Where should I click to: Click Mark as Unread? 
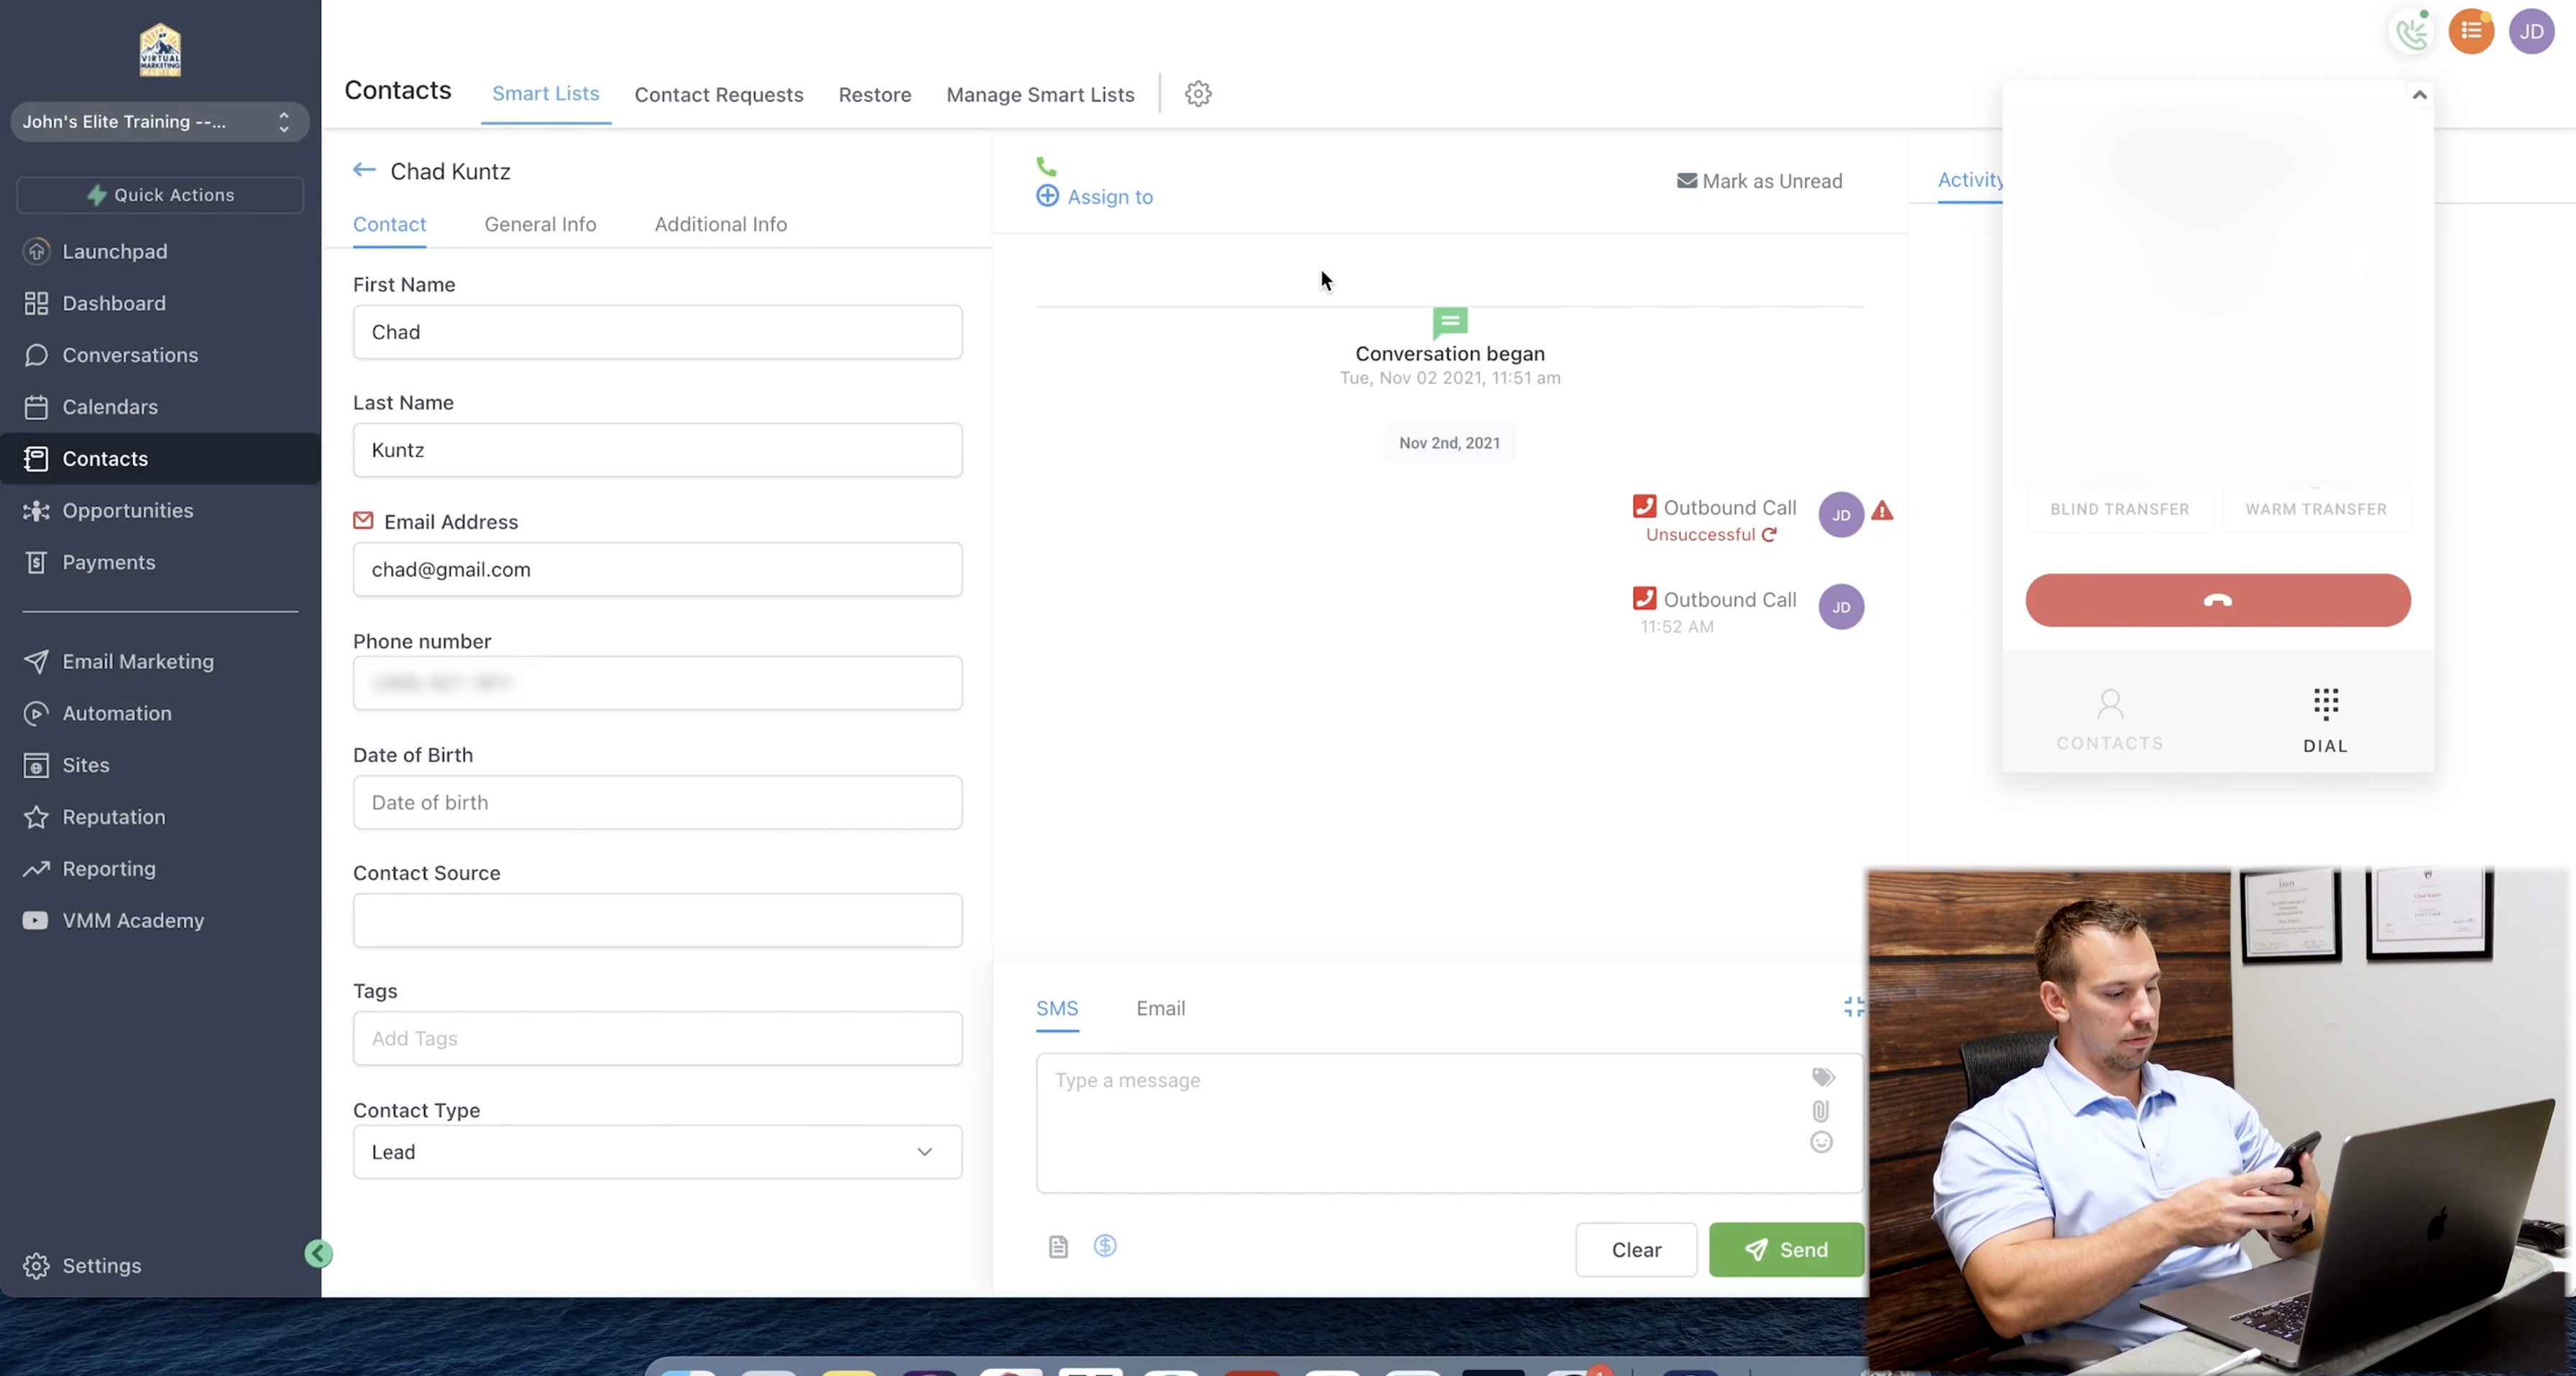tap(1759, 180)
